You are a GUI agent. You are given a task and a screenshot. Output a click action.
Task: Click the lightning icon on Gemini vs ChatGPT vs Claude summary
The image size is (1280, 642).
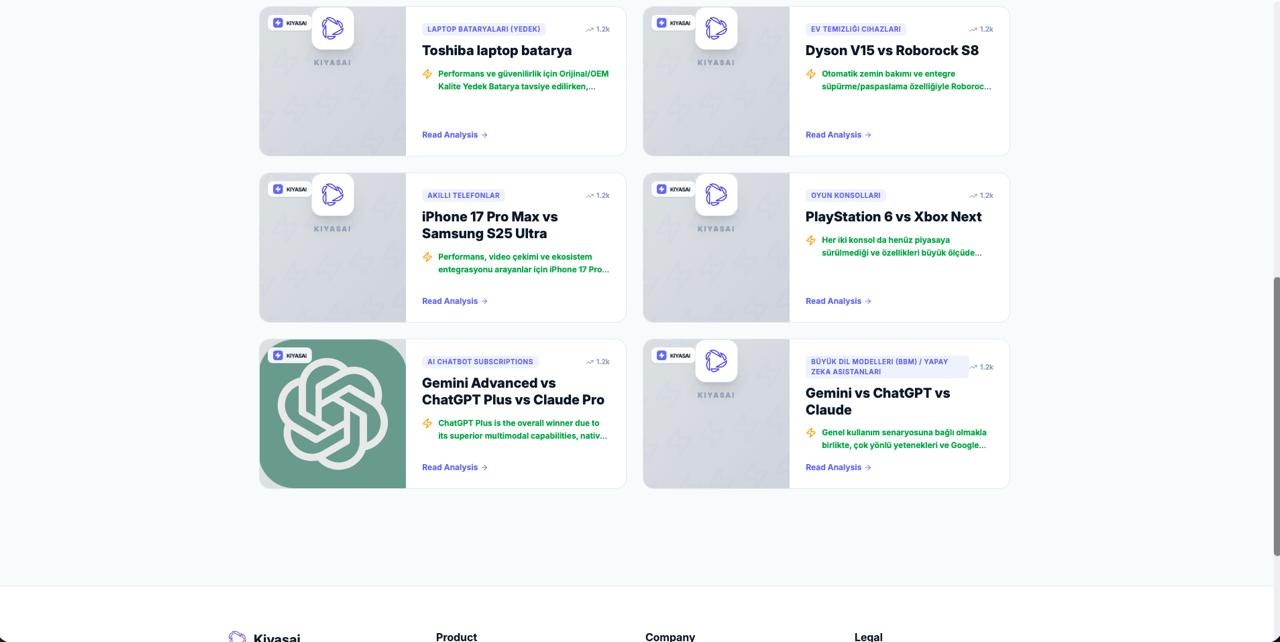[x=811, y=433]
